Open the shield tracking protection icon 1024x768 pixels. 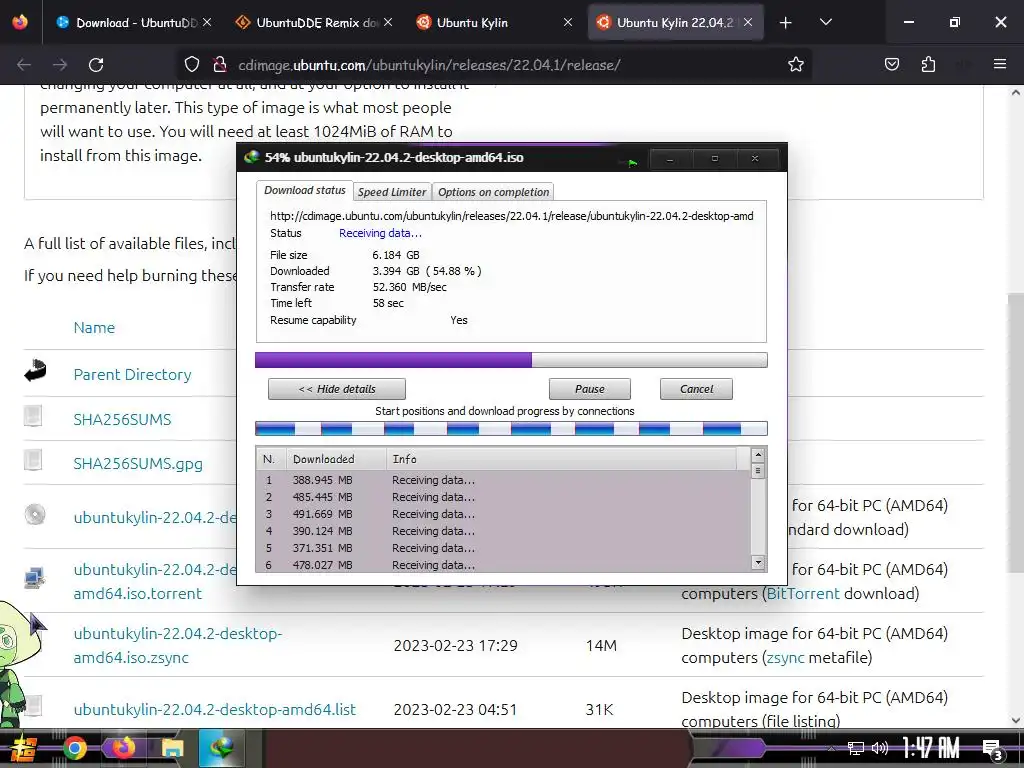click(191, 65)
